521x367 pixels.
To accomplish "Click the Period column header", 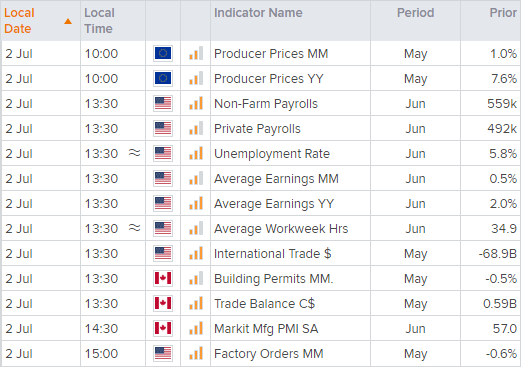I will (415, 13).
